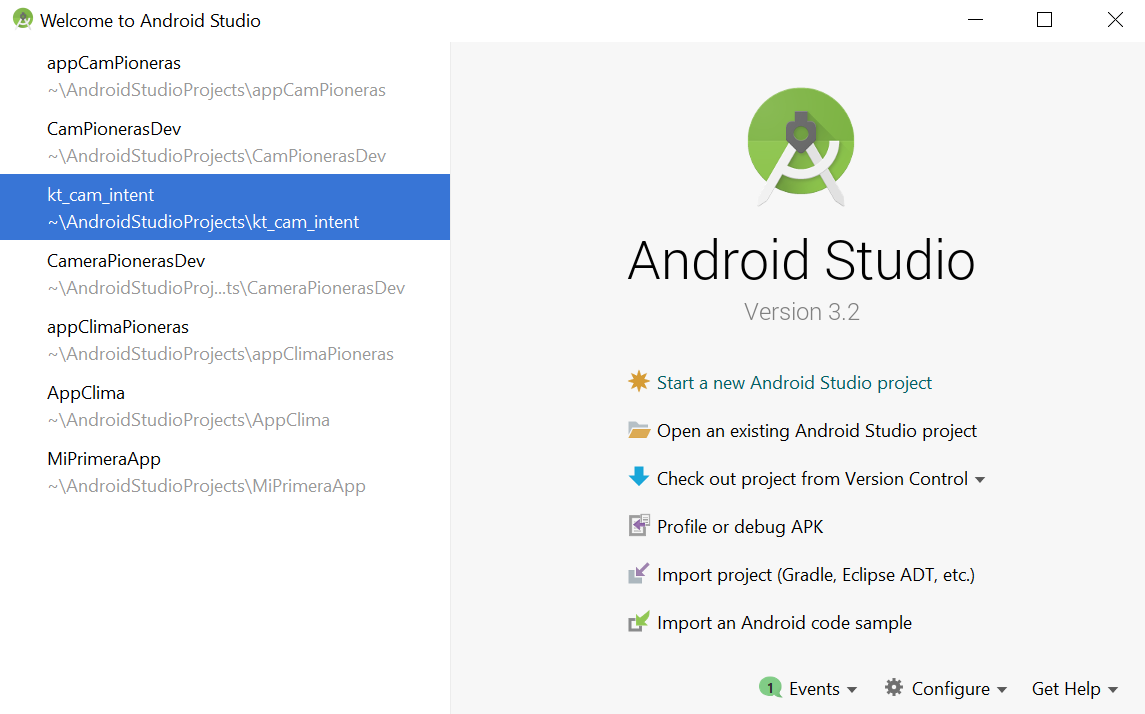Viewport: 1145px width, 714px height.
Task: Choose Import an Android code sample
Action: click(x=784, y=623)
